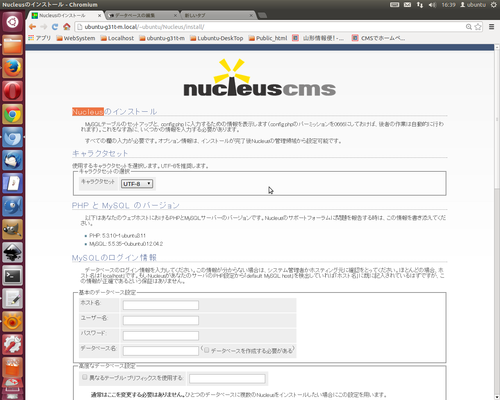Open the zoom magnifier in address bar
The height and width of the screenshot is (400, 500).
click(469, 27)
